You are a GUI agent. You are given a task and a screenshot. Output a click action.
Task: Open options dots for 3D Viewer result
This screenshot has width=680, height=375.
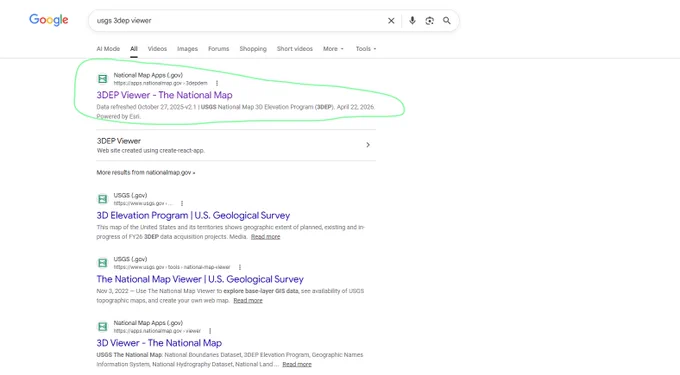click(210, 331)
